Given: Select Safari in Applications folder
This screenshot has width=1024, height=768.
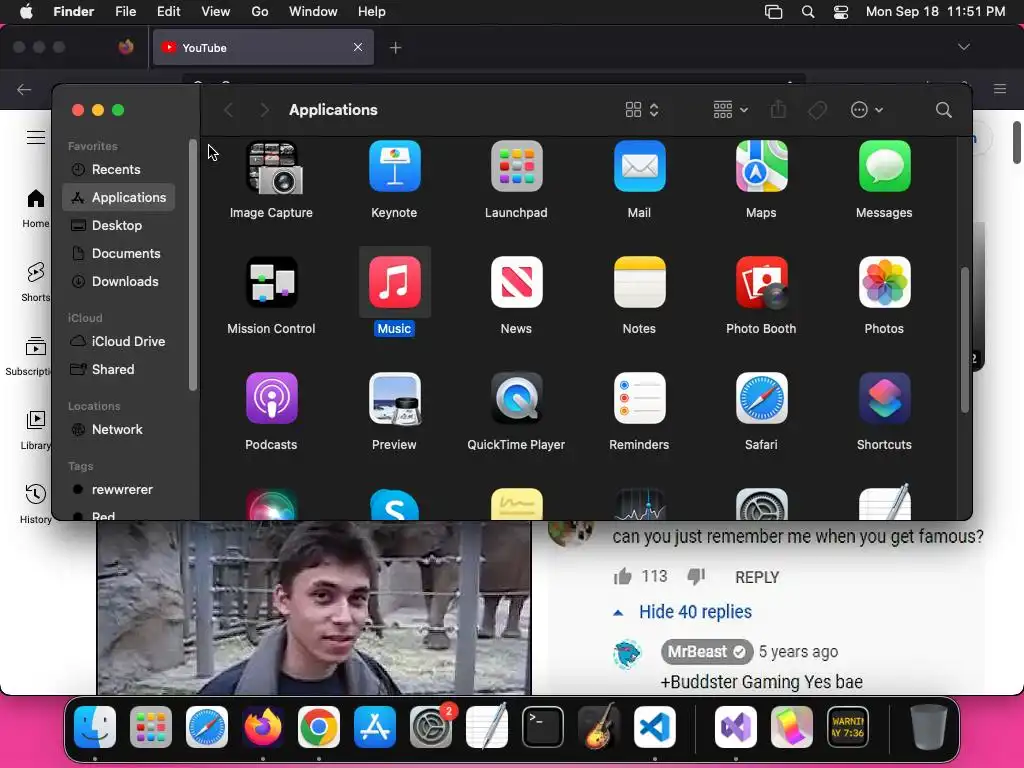Looking at the screenshot, I should click(761, 398).
